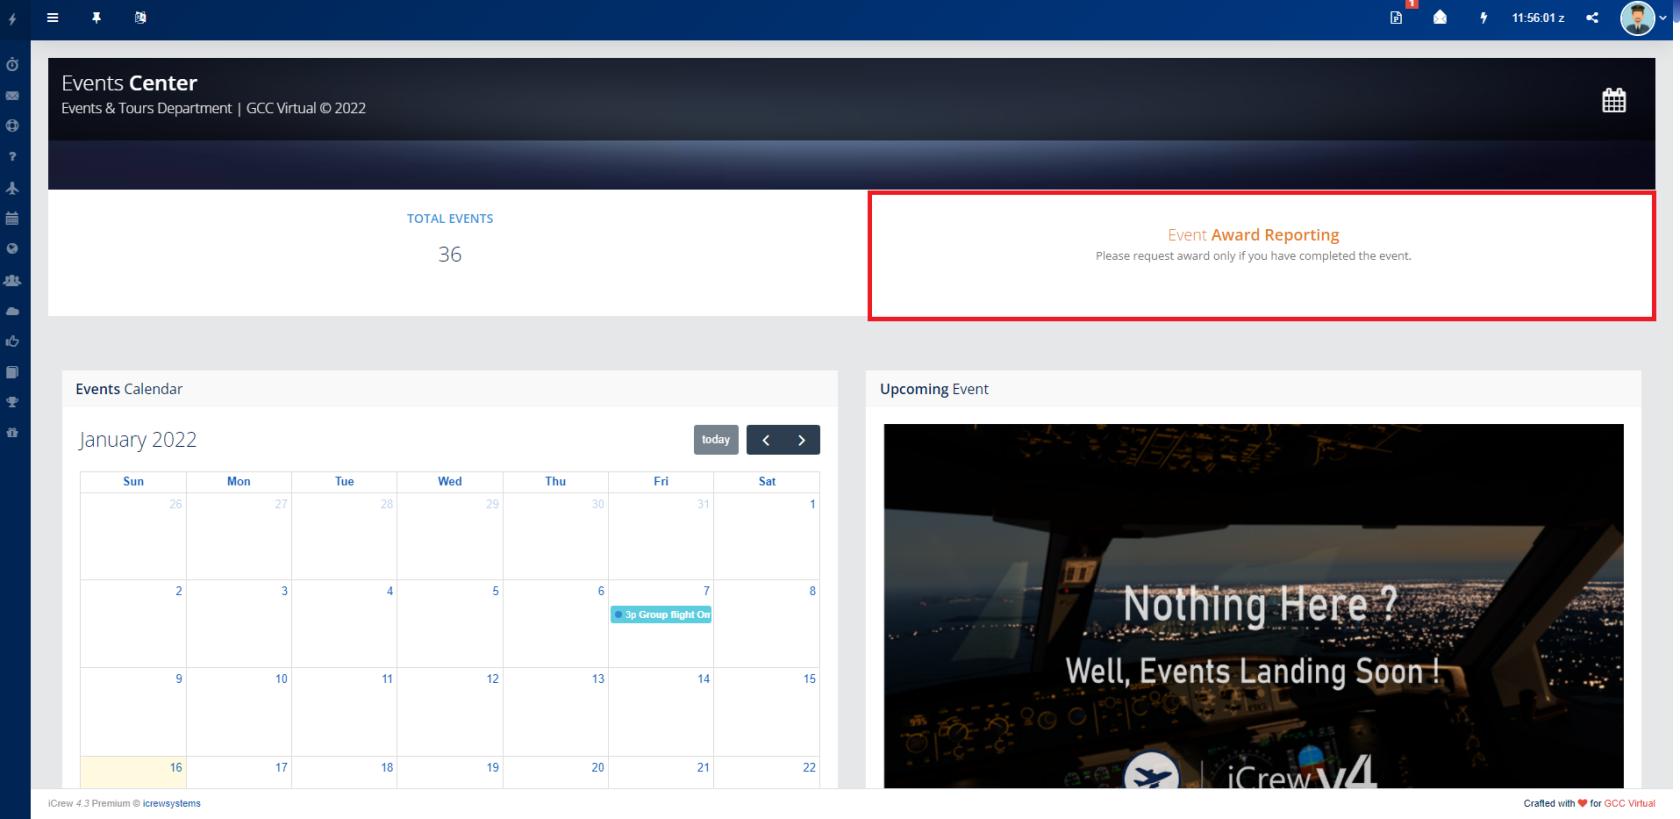The height and width of the screenshot is (819, 1680).
Task: Select January 8 in calendar
Action: [767, 624]
